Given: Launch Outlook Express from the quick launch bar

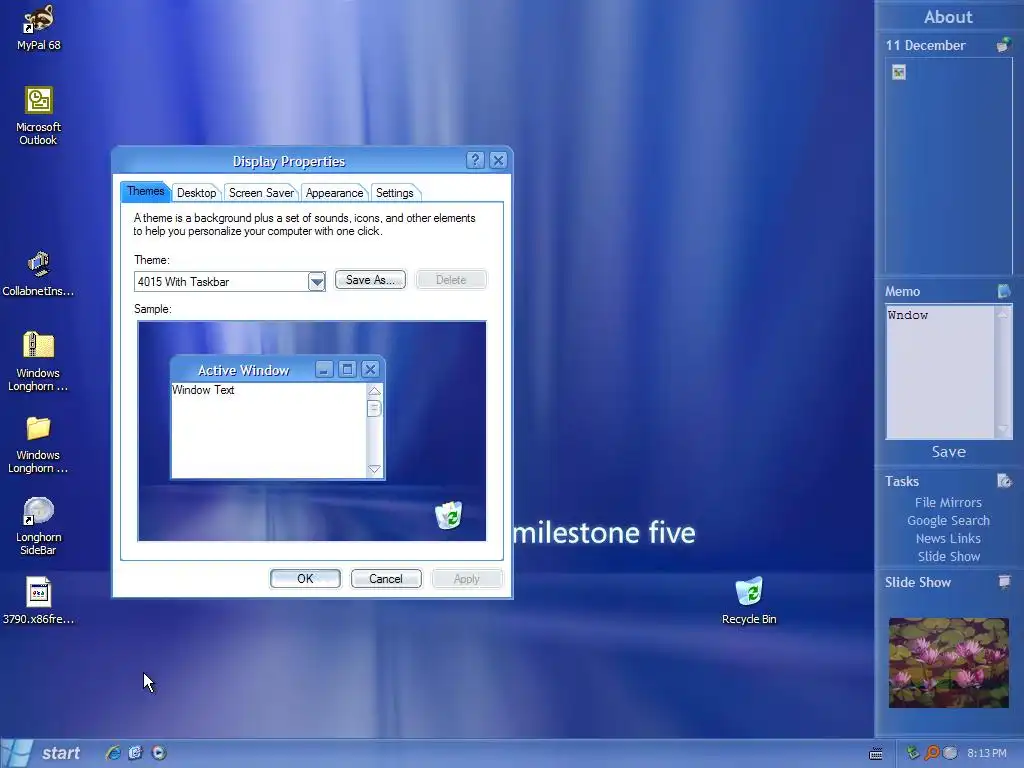Looking at the screenshot, I should [135, 753].
